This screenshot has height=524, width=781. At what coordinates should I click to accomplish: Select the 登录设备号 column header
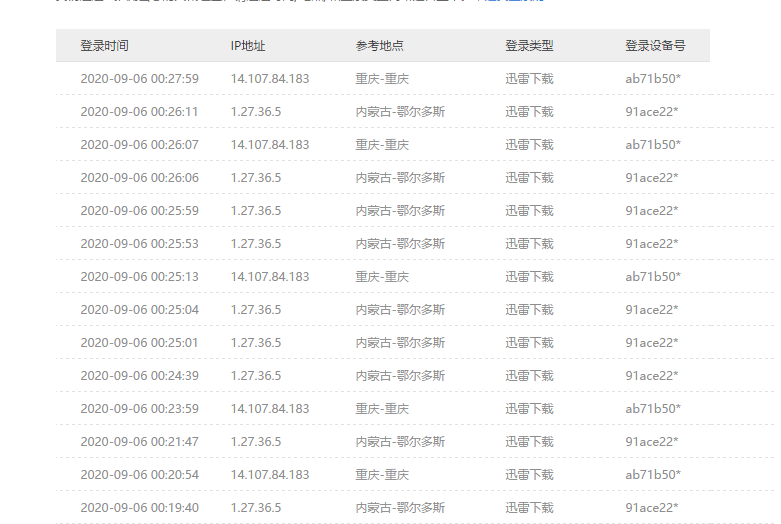[x=655, y=46]
